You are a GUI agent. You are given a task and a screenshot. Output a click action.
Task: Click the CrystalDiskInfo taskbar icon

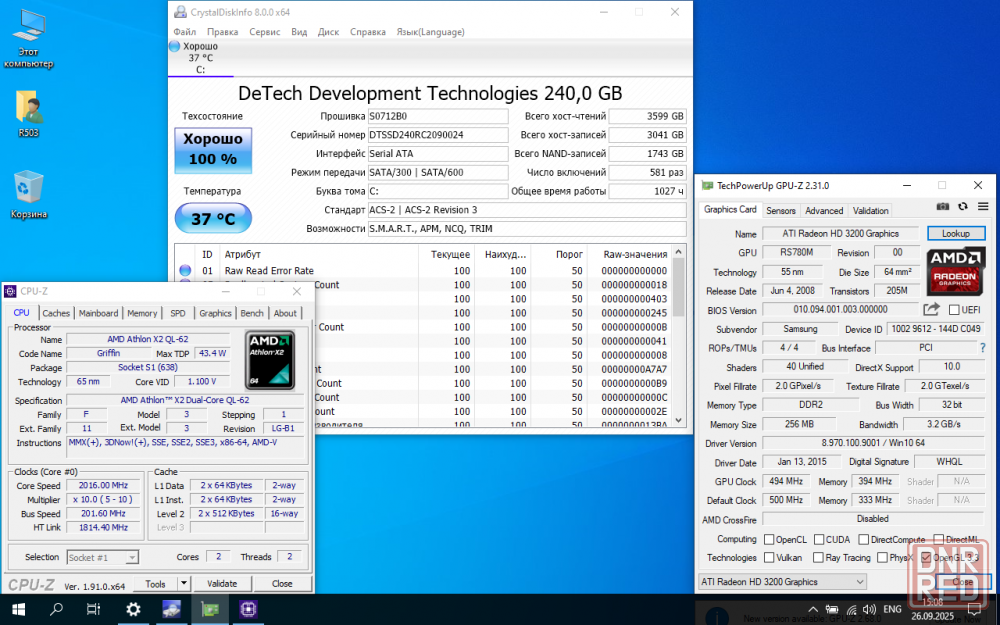point(171,608)
